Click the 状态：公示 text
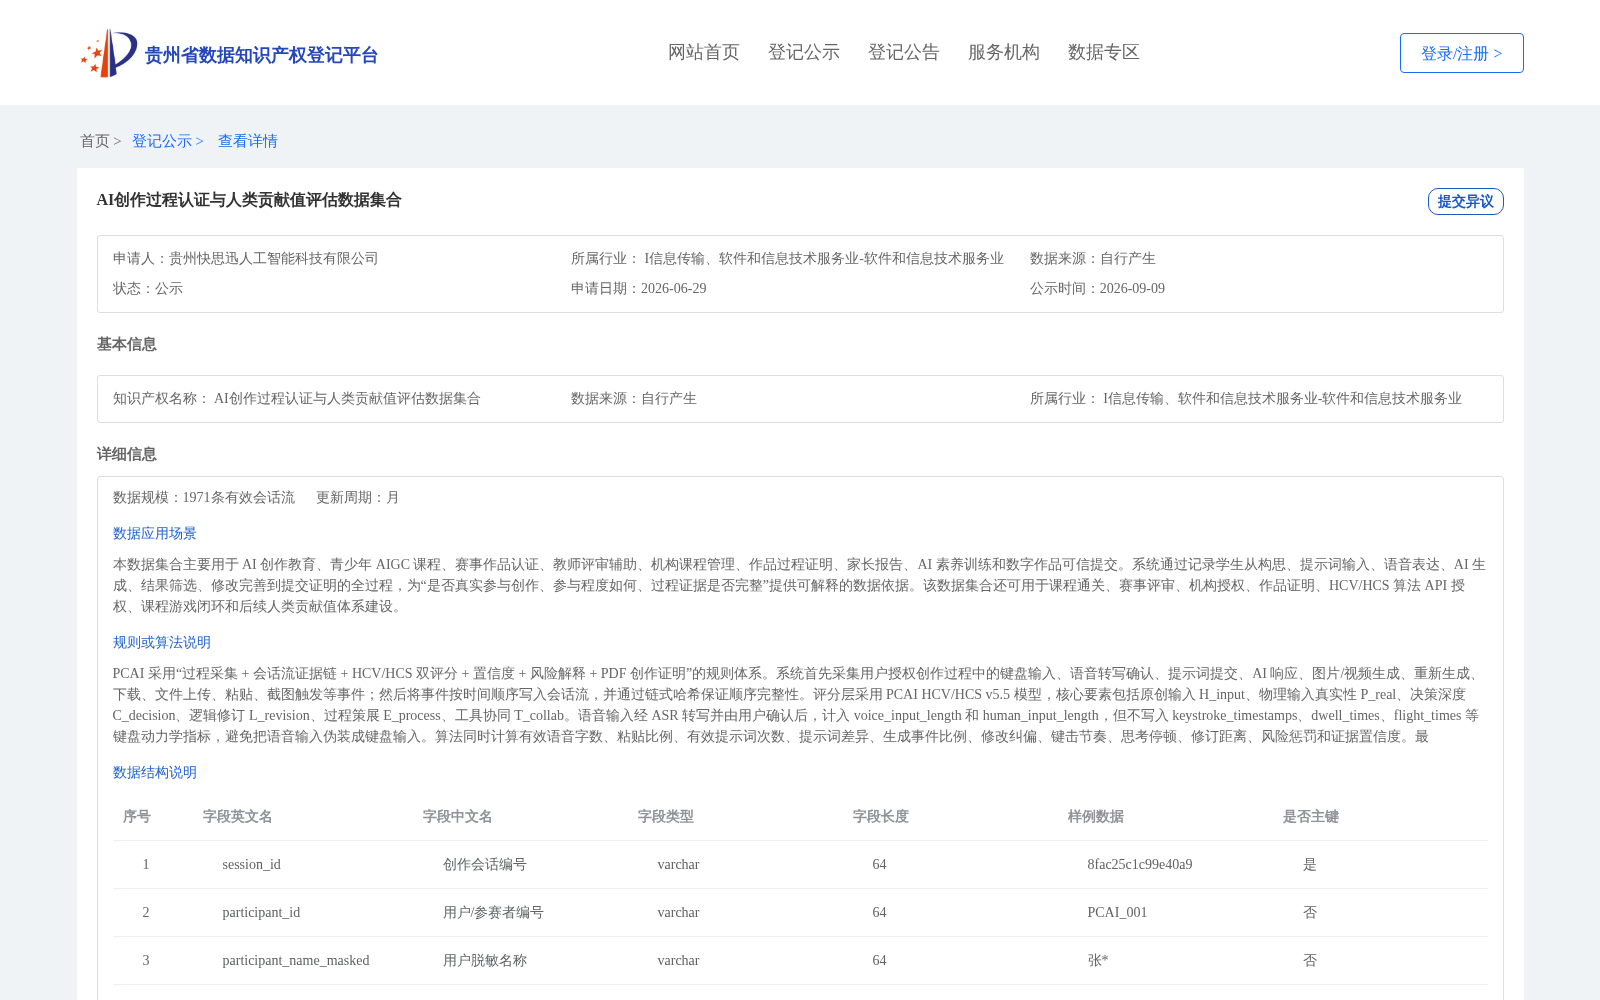 pyautogui.click(x=148, y=288)
